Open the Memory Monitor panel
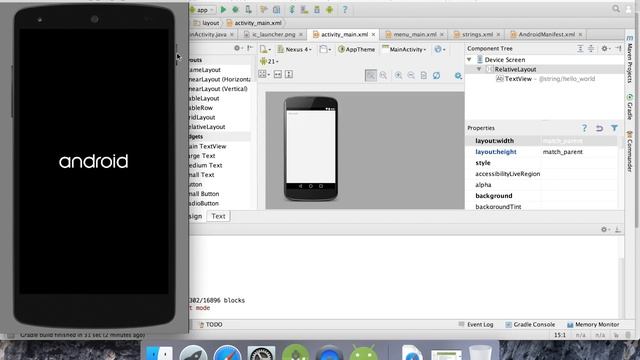This screenshot has height=360, width=640. click(593, 325)
